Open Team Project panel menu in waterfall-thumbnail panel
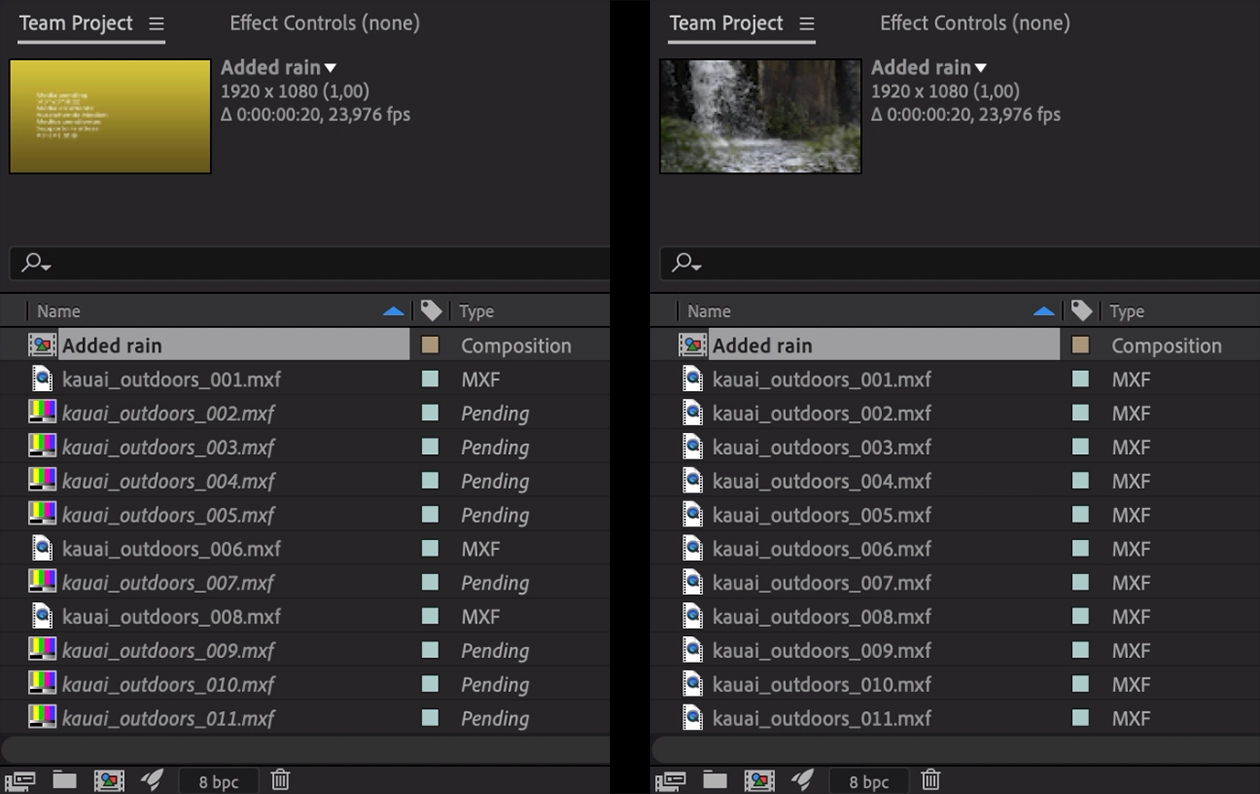This screenshot has height=794, width=1260. (806, 23)
